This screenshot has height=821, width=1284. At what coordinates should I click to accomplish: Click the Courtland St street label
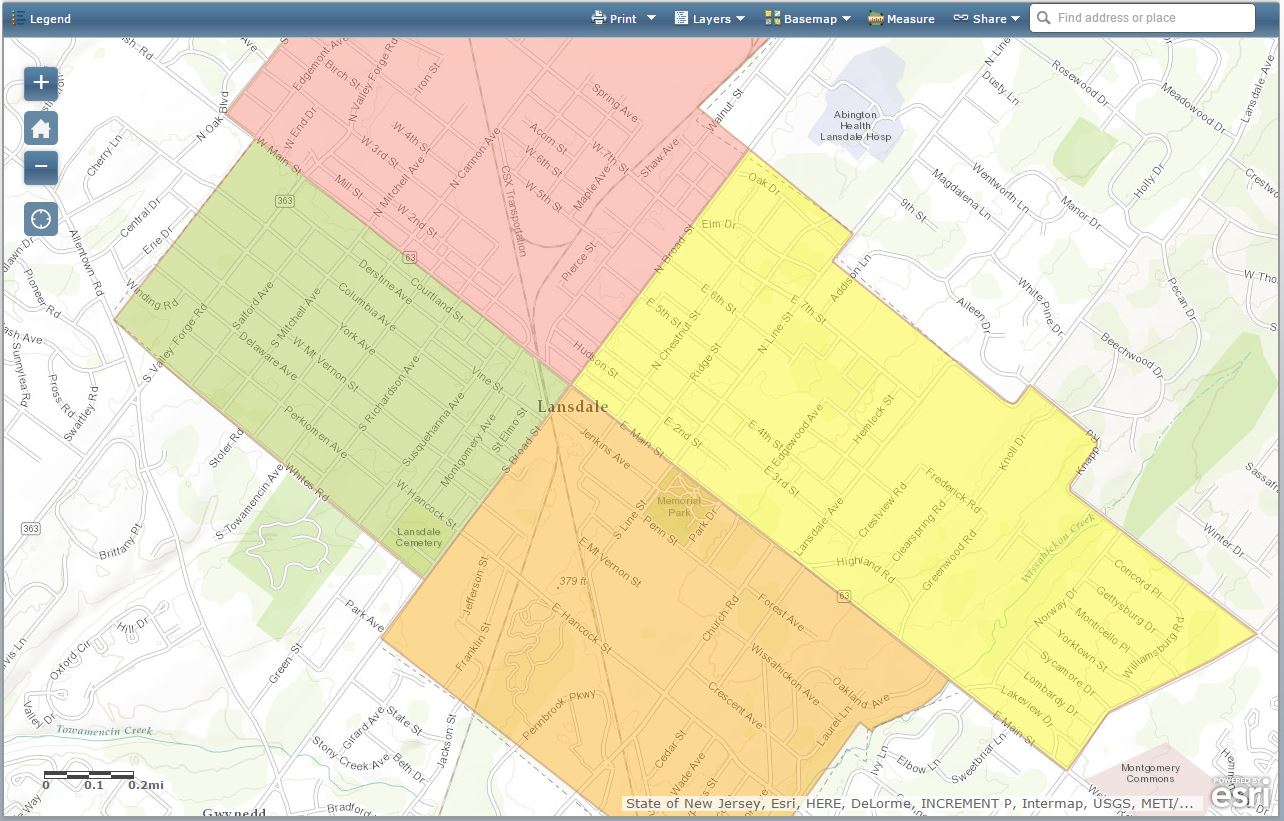437,298
